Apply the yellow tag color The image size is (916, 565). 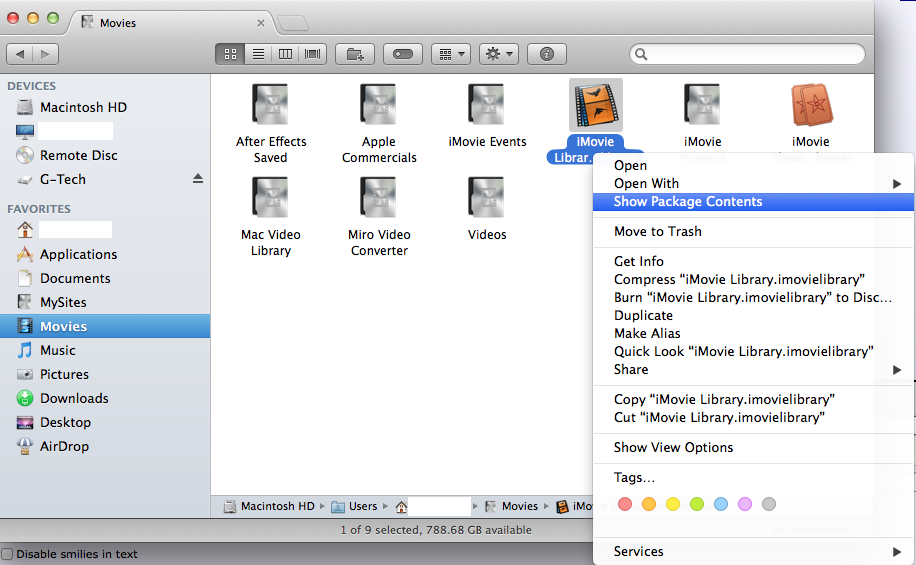[672, 504]
